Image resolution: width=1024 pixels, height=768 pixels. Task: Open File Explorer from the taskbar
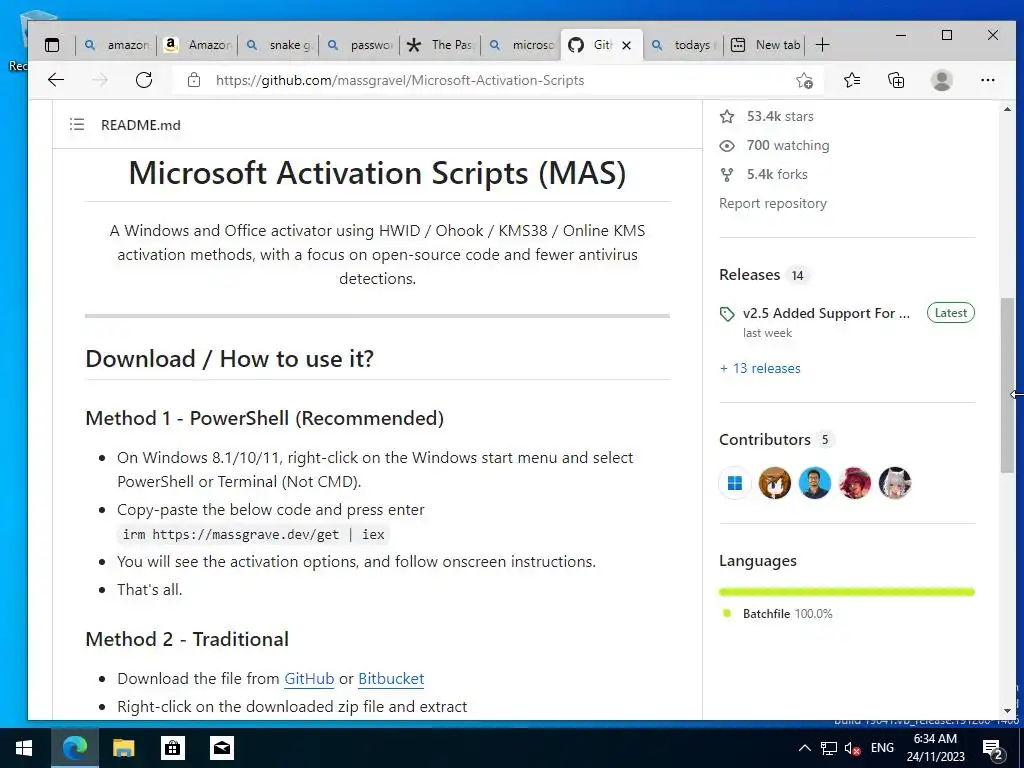[x=123, y=748]
